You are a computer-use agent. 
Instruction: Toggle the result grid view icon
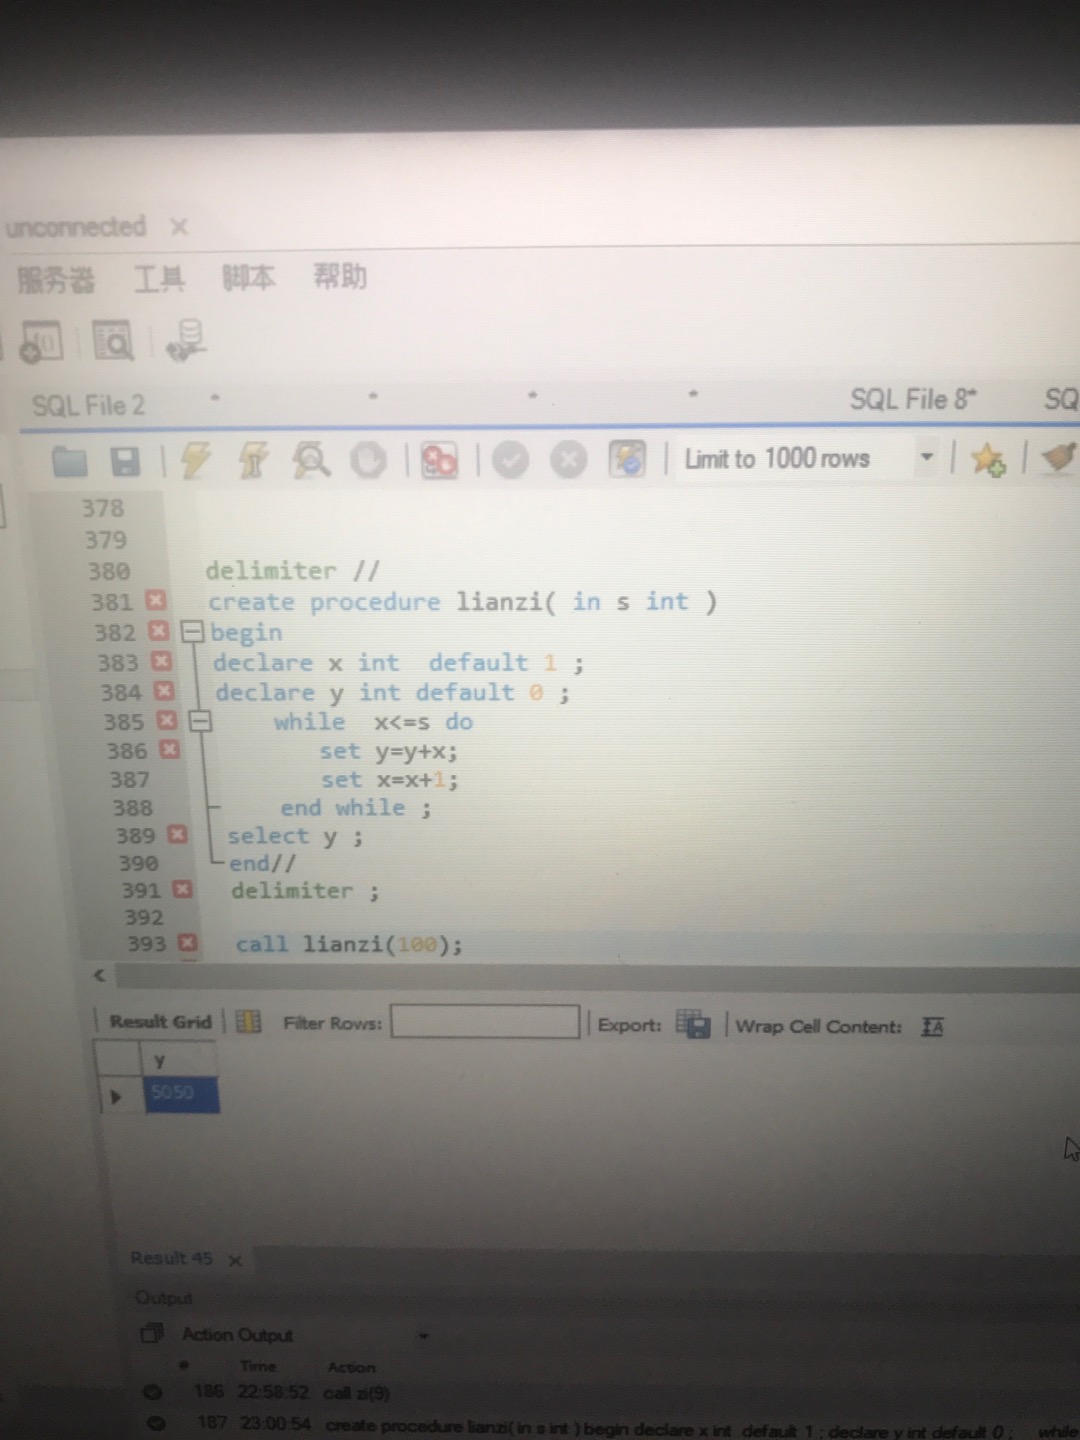coord(248,1021)
